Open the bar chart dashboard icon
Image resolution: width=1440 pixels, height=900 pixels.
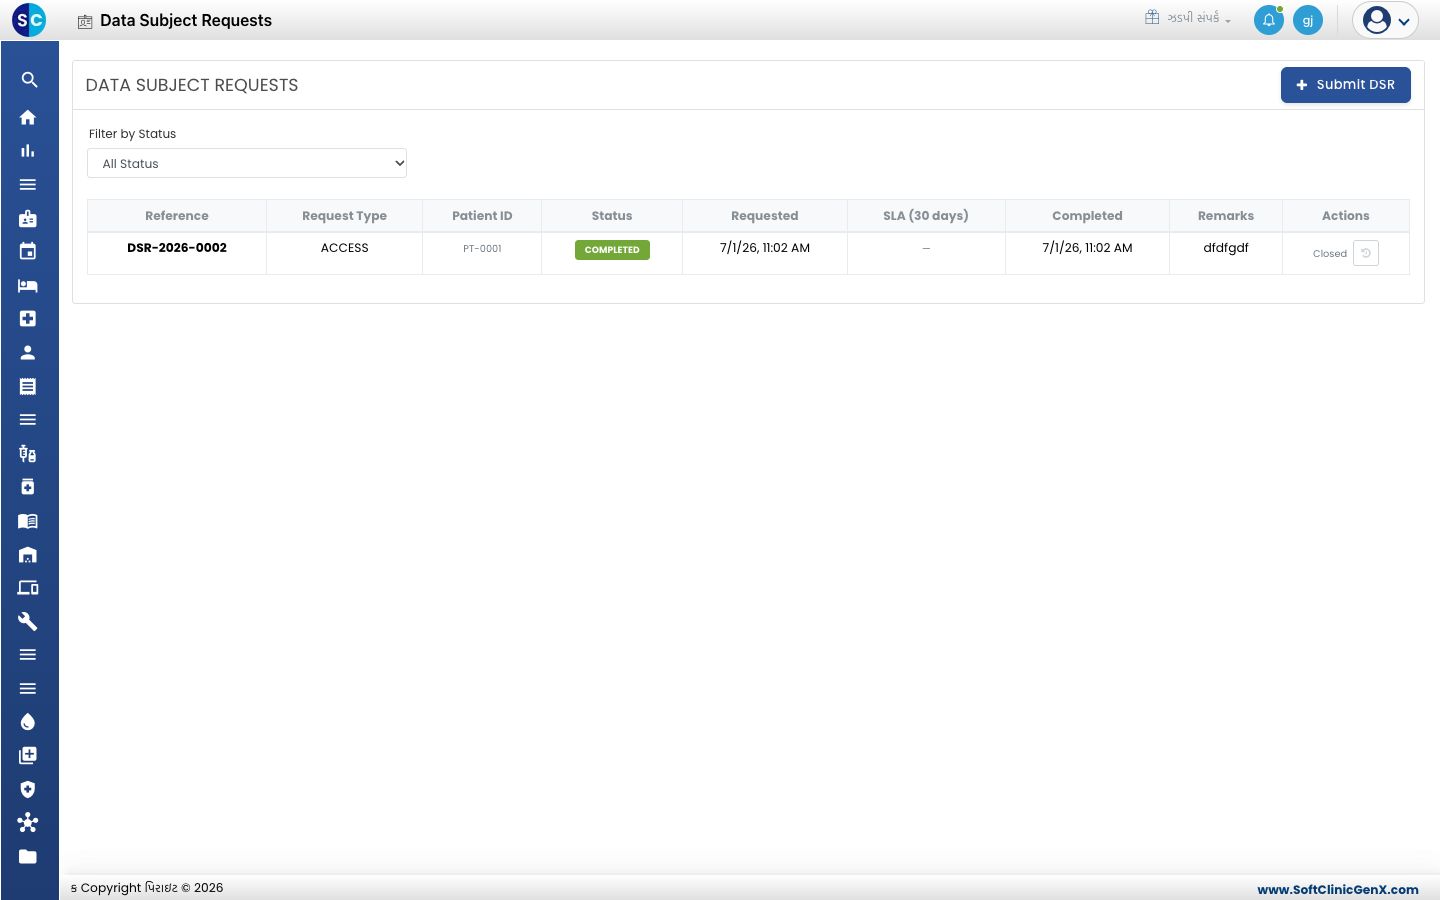(28, 151)
